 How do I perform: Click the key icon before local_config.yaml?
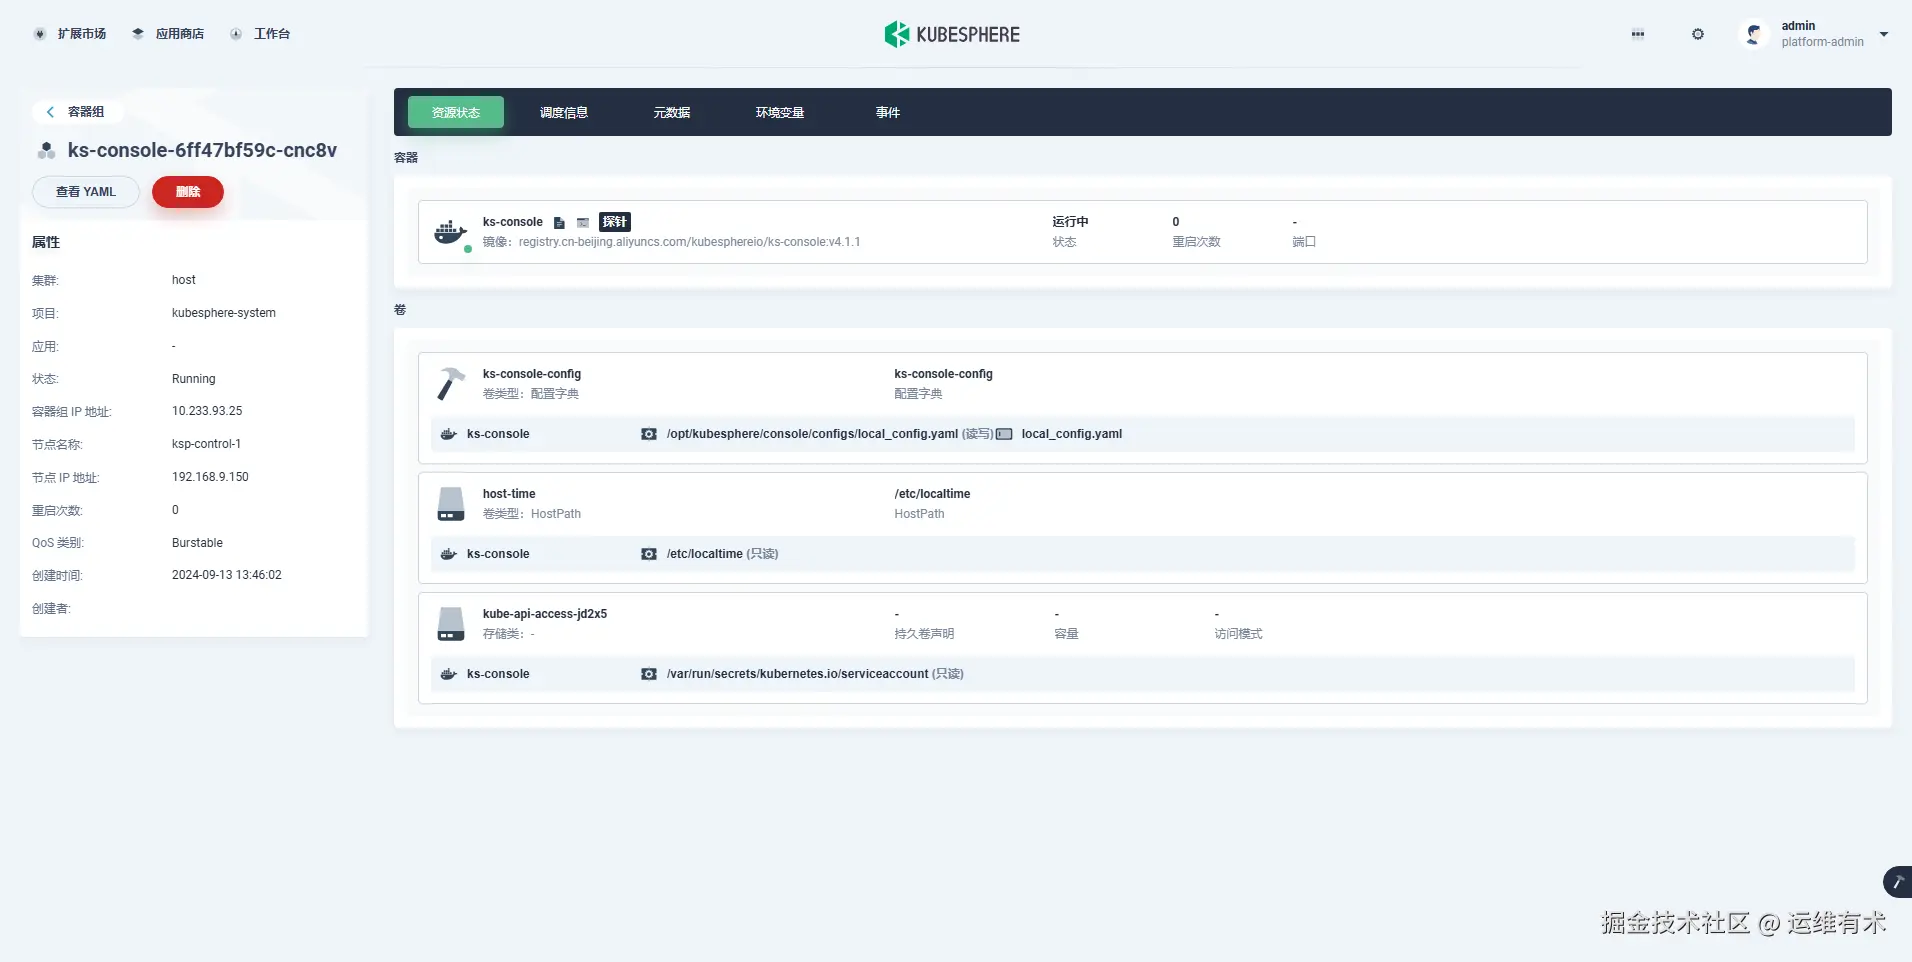(1004, 434)
